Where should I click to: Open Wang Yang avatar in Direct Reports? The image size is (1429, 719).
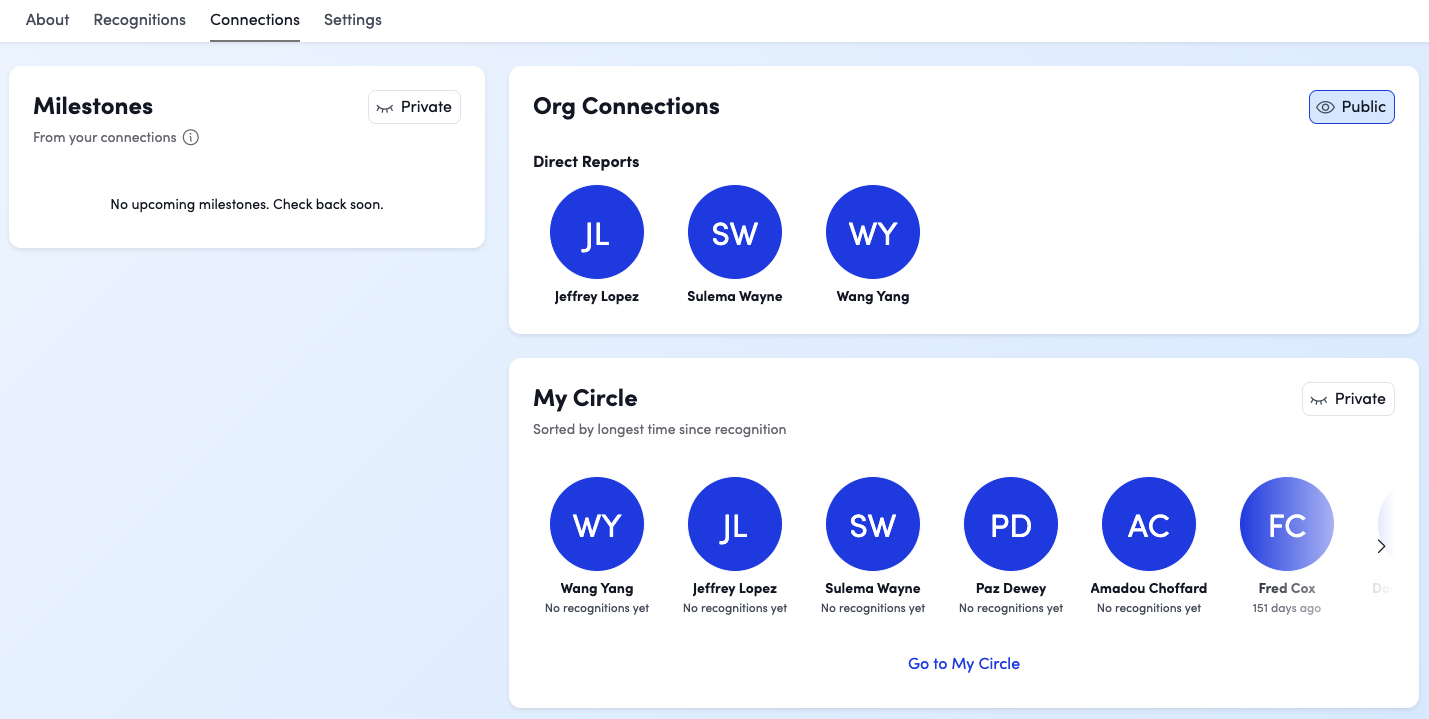(872, 232)
